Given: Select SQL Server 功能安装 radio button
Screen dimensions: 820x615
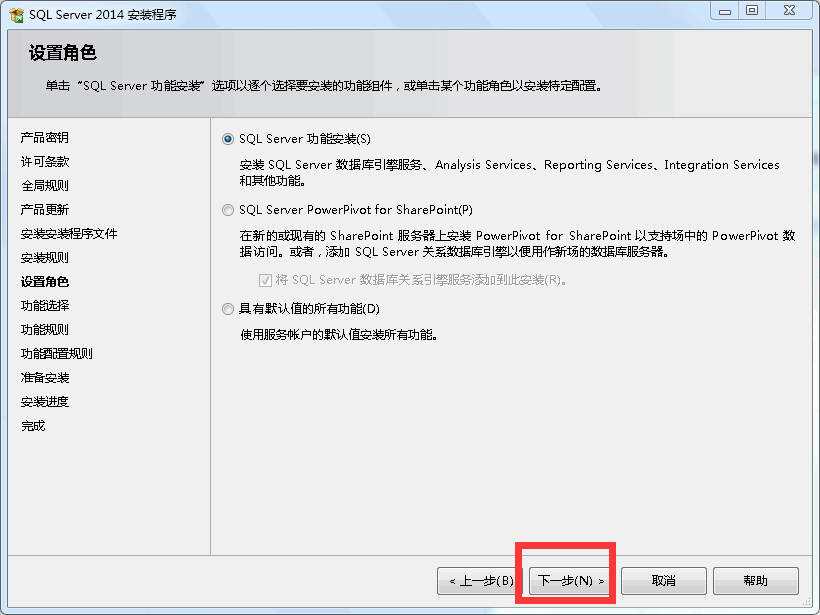Looking at the screenshot, I should click(227, 139).
